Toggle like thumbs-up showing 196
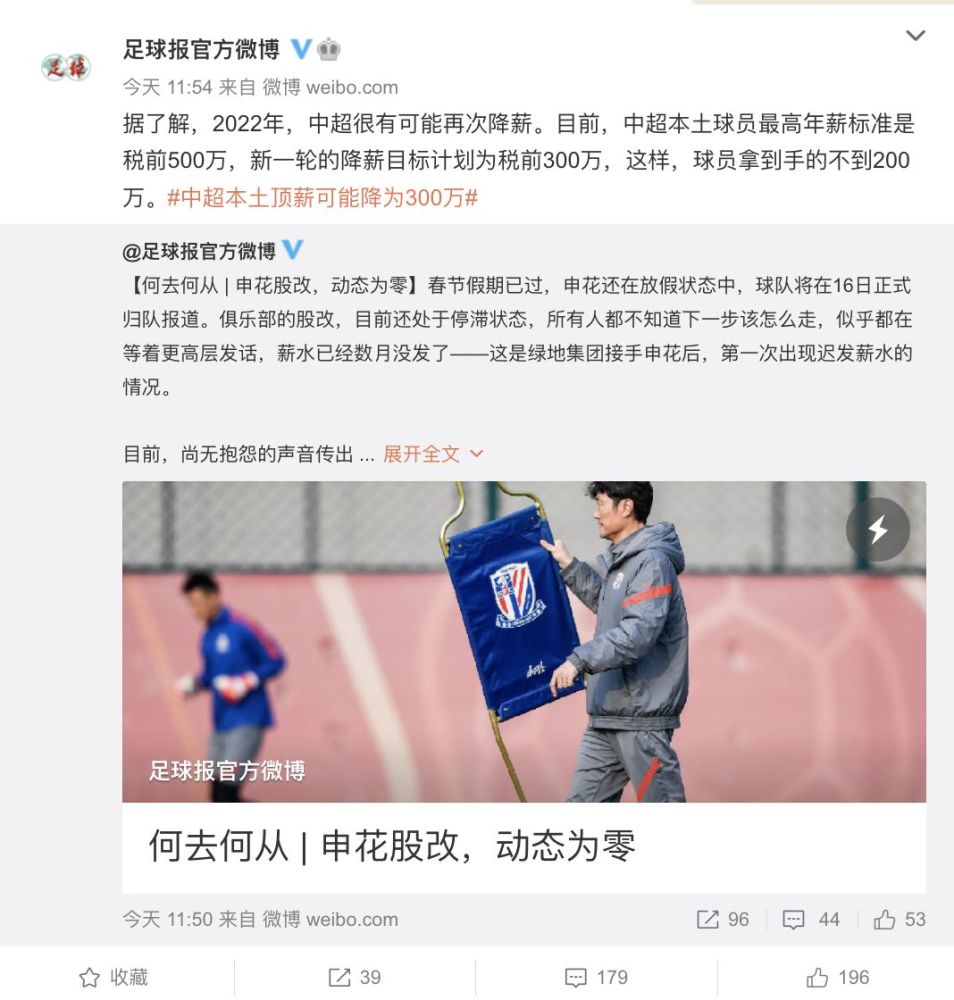The width and height of the screenshot is (954, 1000). (837, 977)
